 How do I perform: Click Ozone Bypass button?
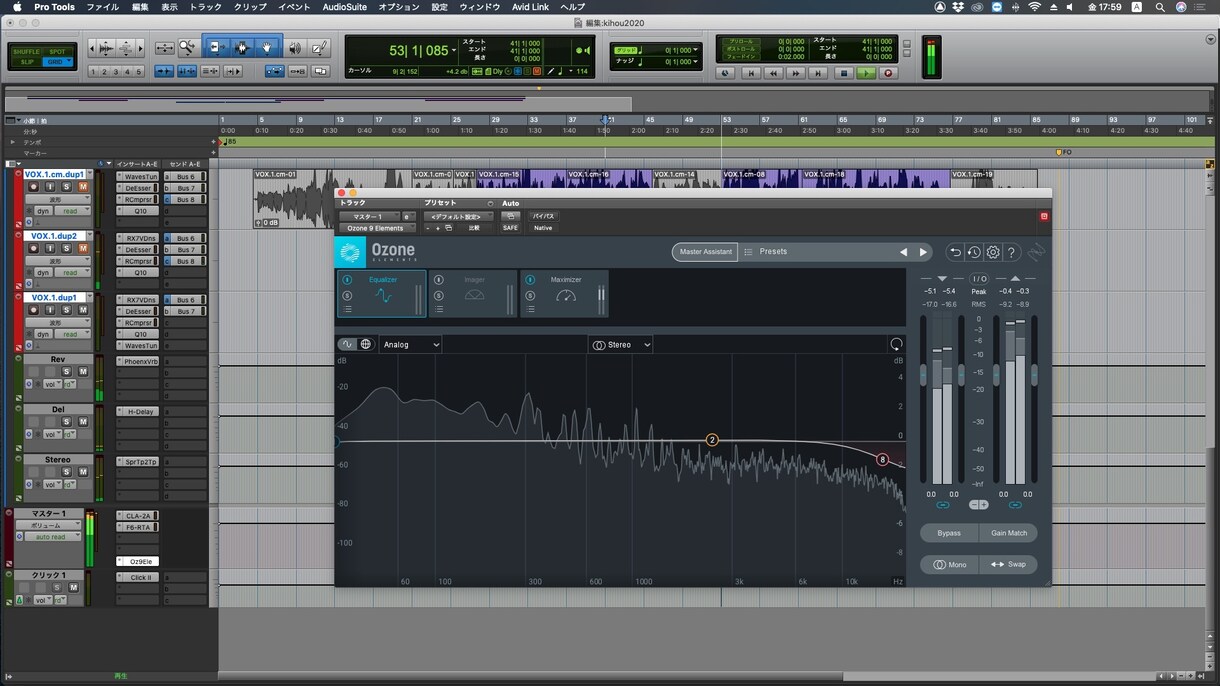[949, 533]
